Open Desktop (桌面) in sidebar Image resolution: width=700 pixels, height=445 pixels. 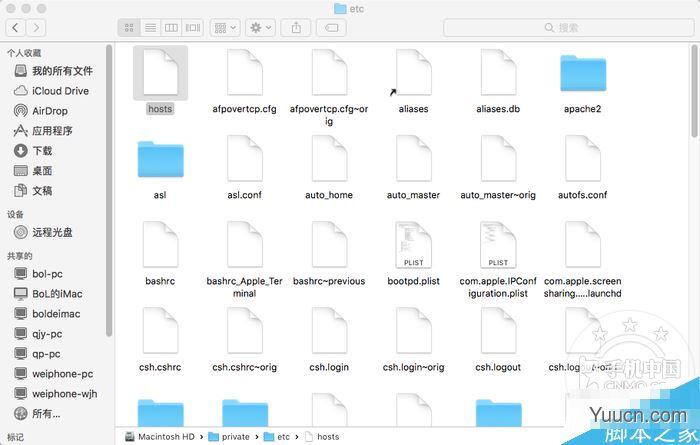33,171
